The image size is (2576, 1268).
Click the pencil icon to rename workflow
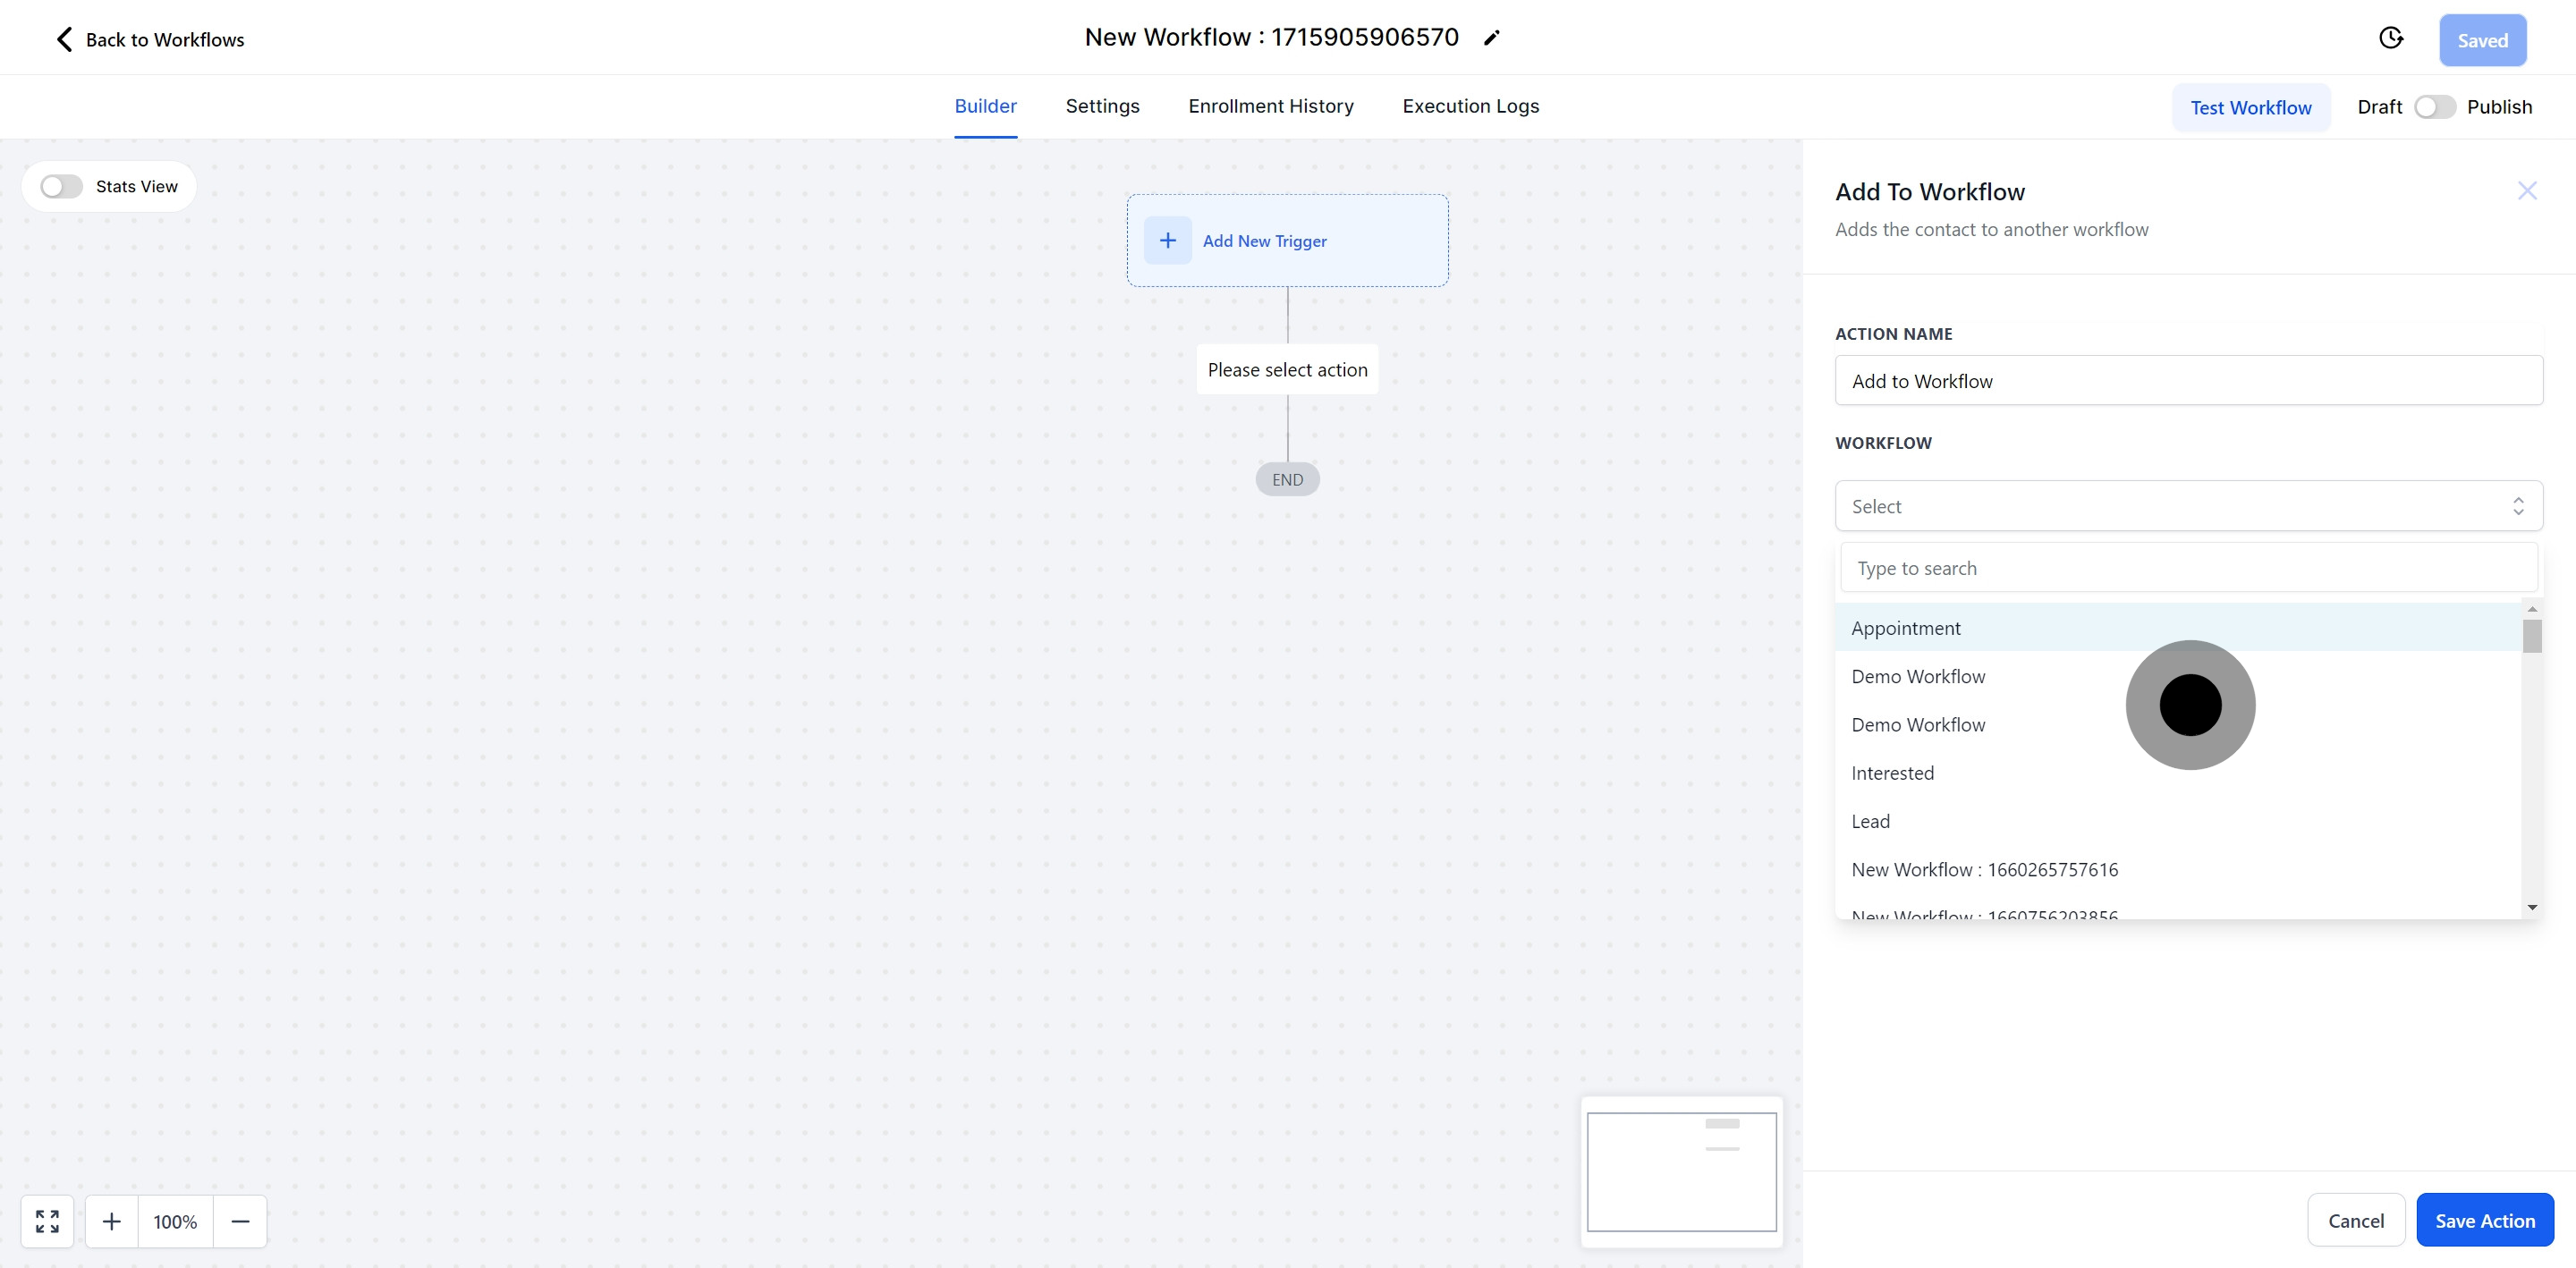point(1492,38)
